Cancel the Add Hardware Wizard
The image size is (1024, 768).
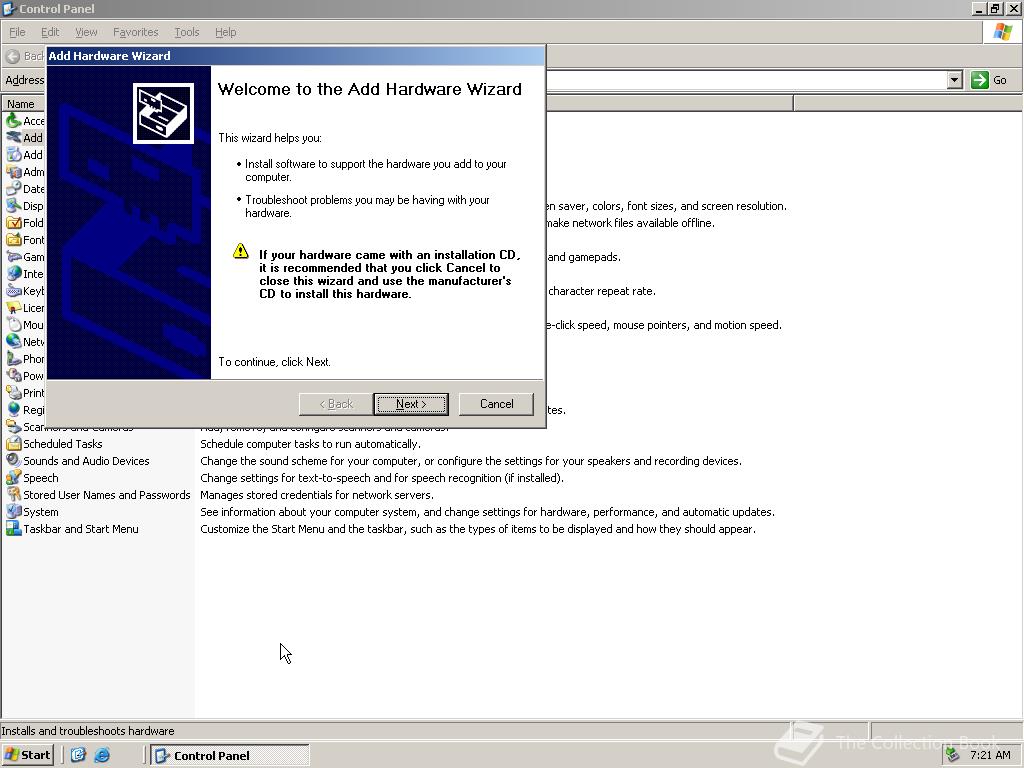496,404
